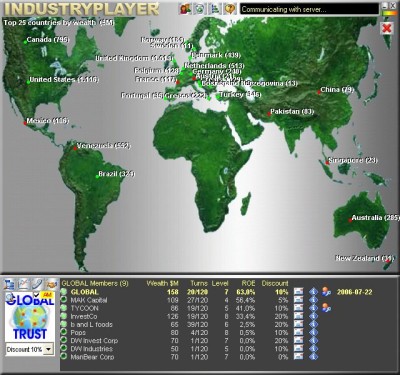Click the 2006-07-22 date in GLOBAL row

click(x=354, y=292)
